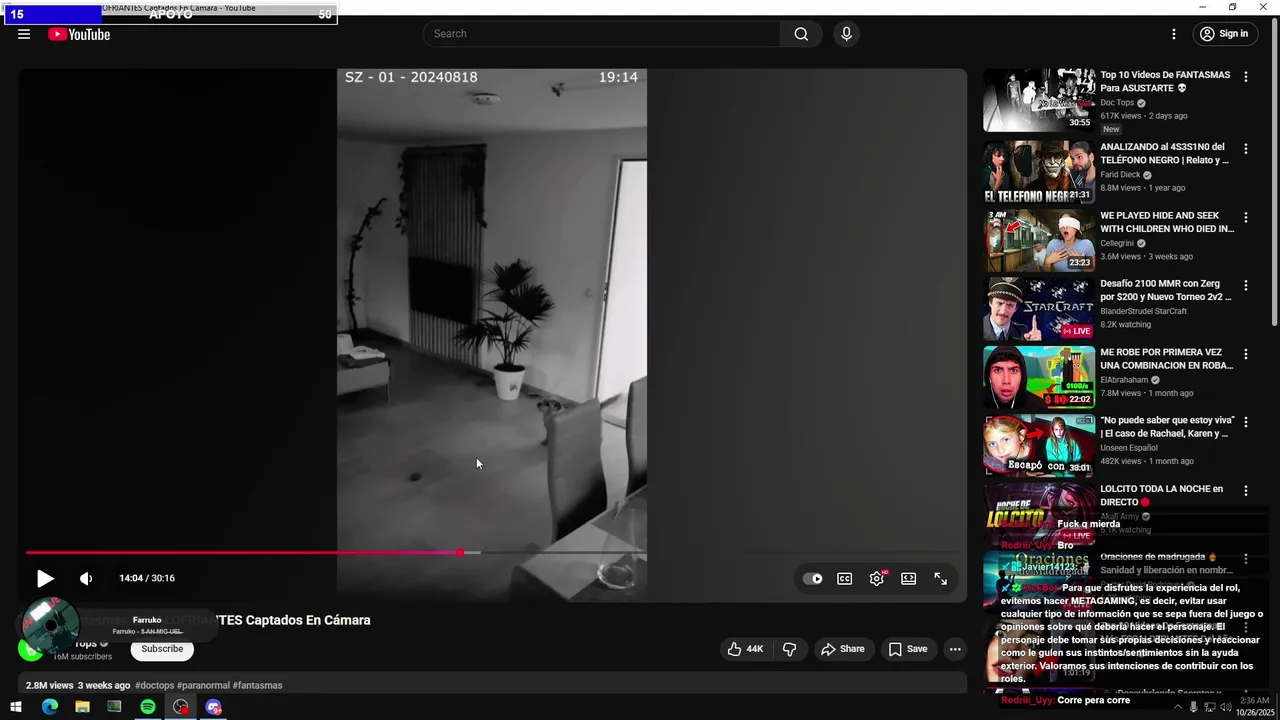Open the ElAbrahaham video thumbnail
The width and height of the screenshot is (1280, 720).
tap(1039, 377)
